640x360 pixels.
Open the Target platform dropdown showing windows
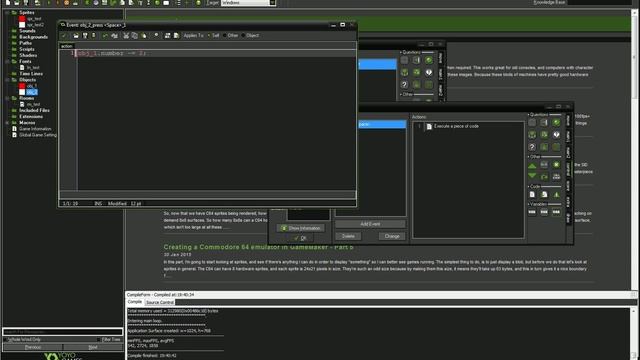tap(248, 3)
